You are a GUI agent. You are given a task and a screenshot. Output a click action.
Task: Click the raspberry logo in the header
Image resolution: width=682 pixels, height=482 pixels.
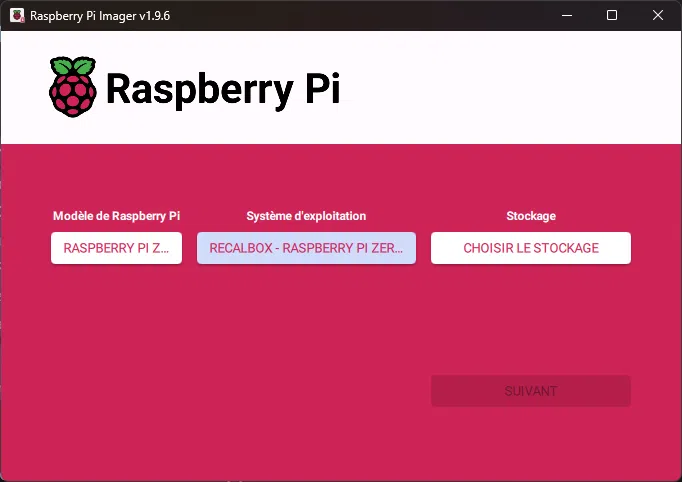click(73, 88)
